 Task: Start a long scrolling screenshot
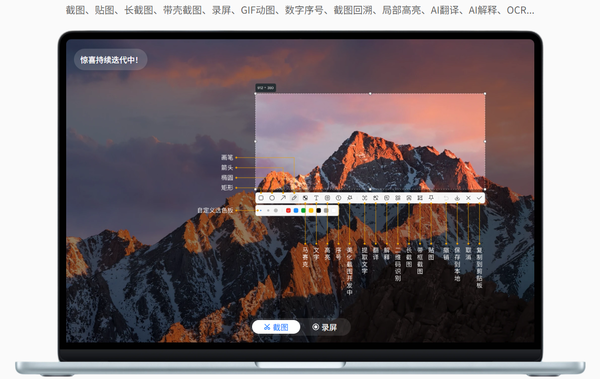click(409, 198)
